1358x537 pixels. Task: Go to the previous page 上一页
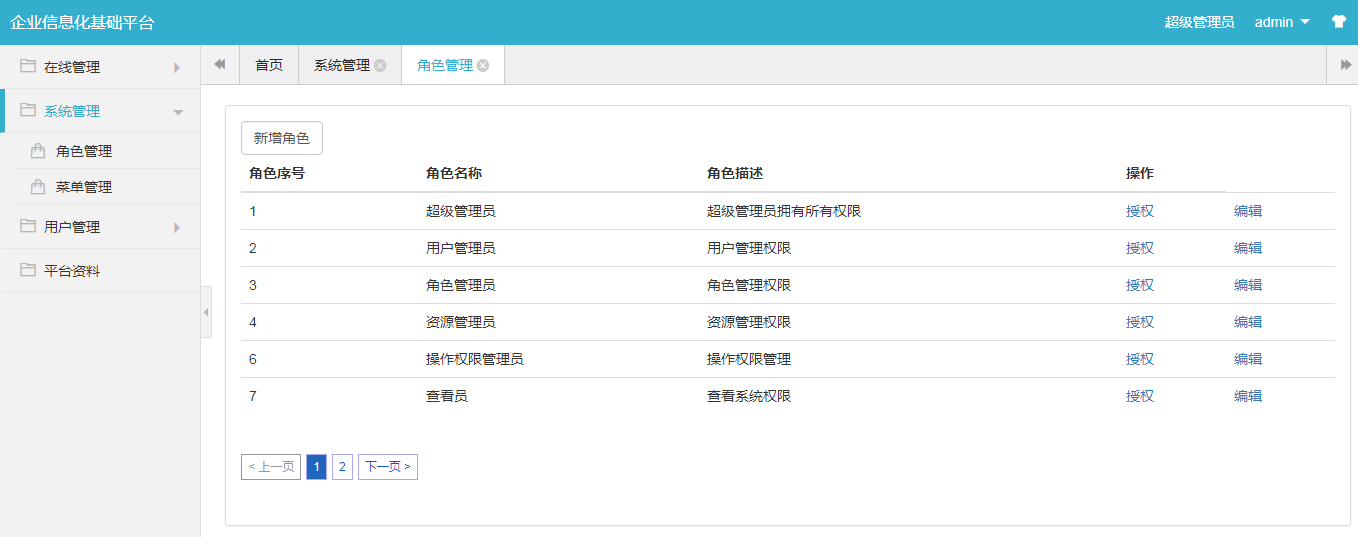tap(271, 467)
